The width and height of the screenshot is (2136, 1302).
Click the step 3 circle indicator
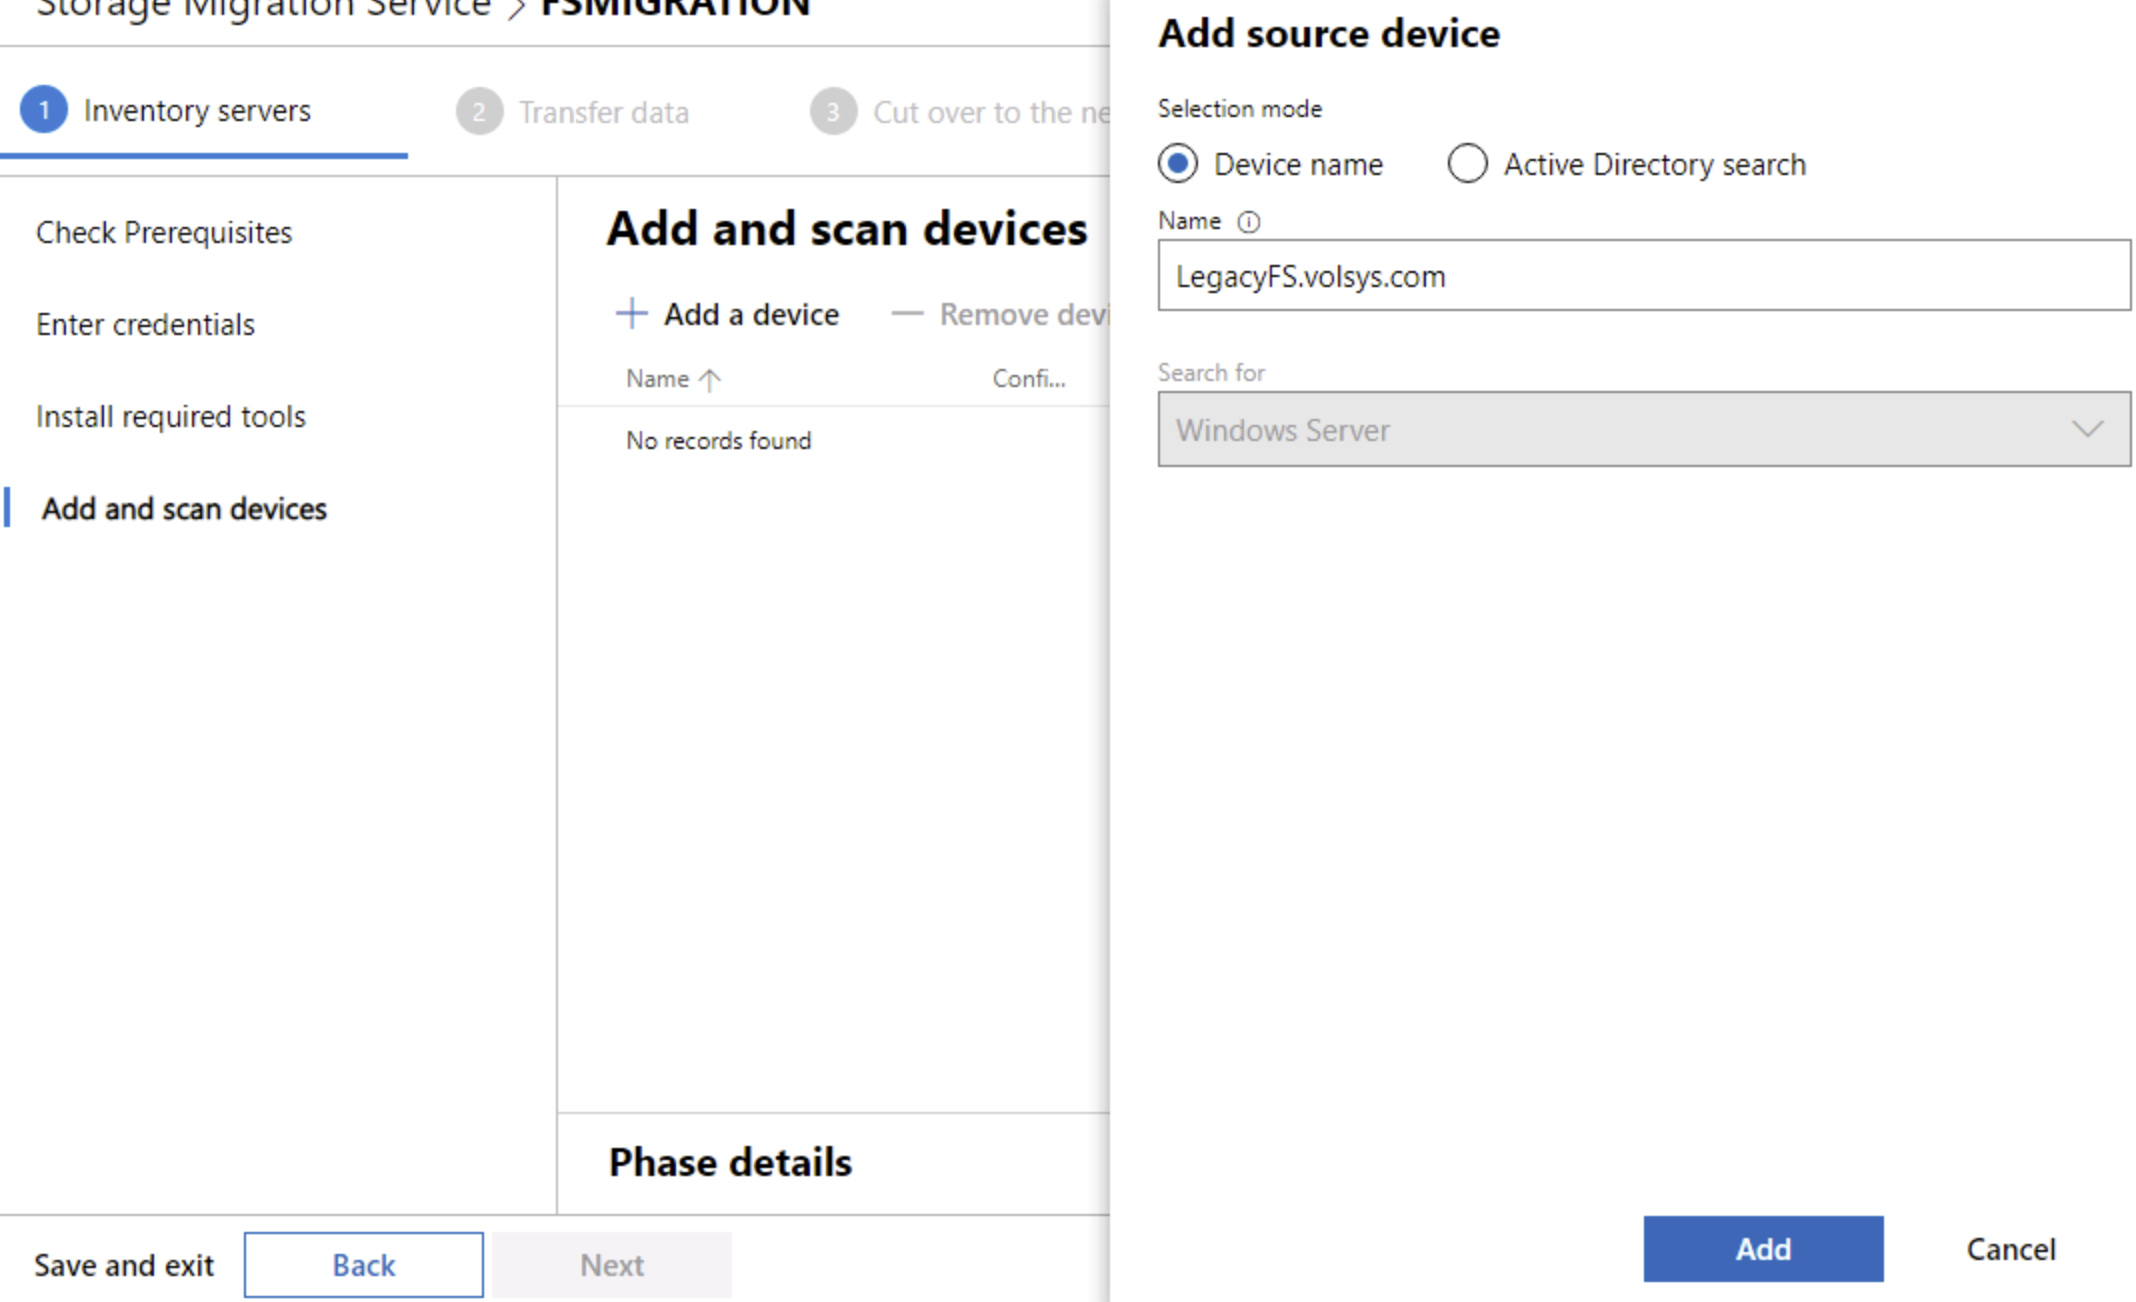coord(833,111)
